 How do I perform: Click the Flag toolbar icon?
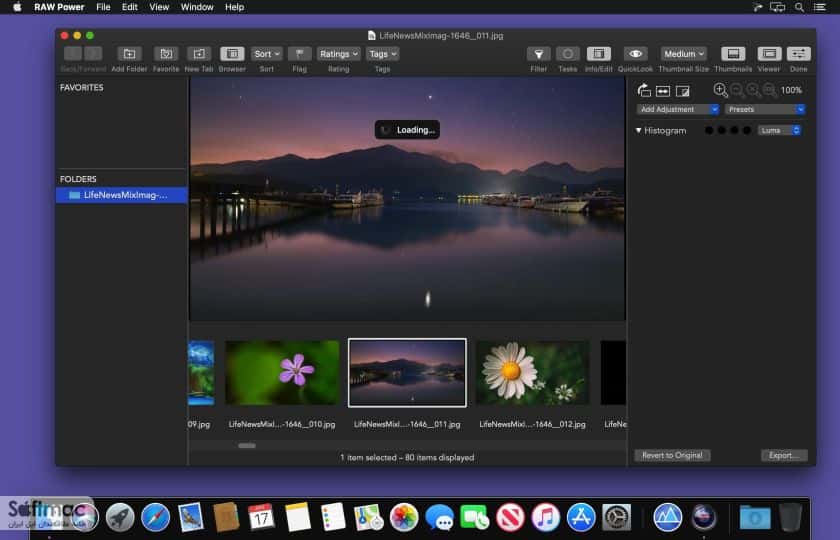299,54
